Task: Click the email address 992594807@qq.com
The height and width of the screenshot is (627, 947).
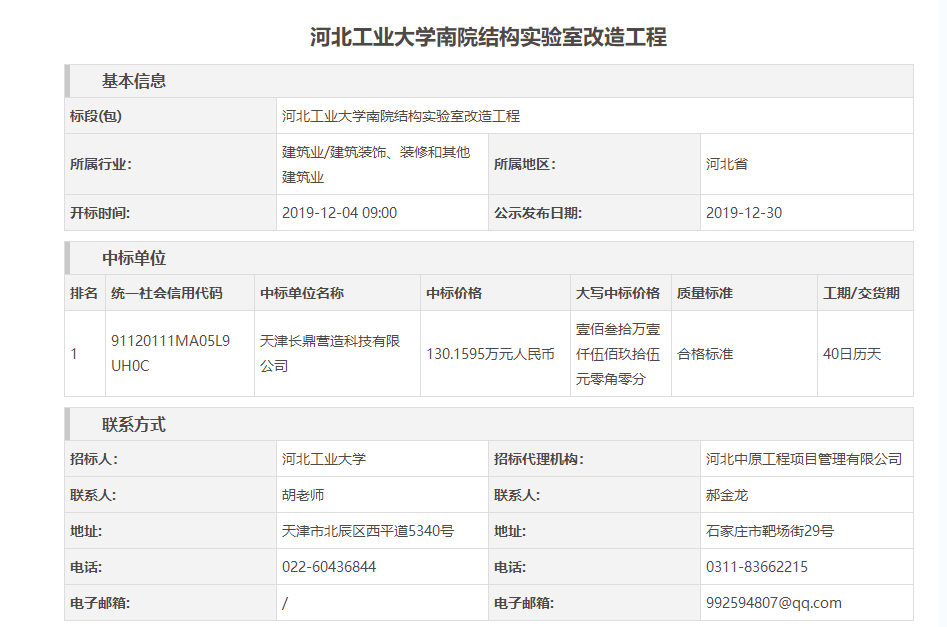Action: coord(774,603)
